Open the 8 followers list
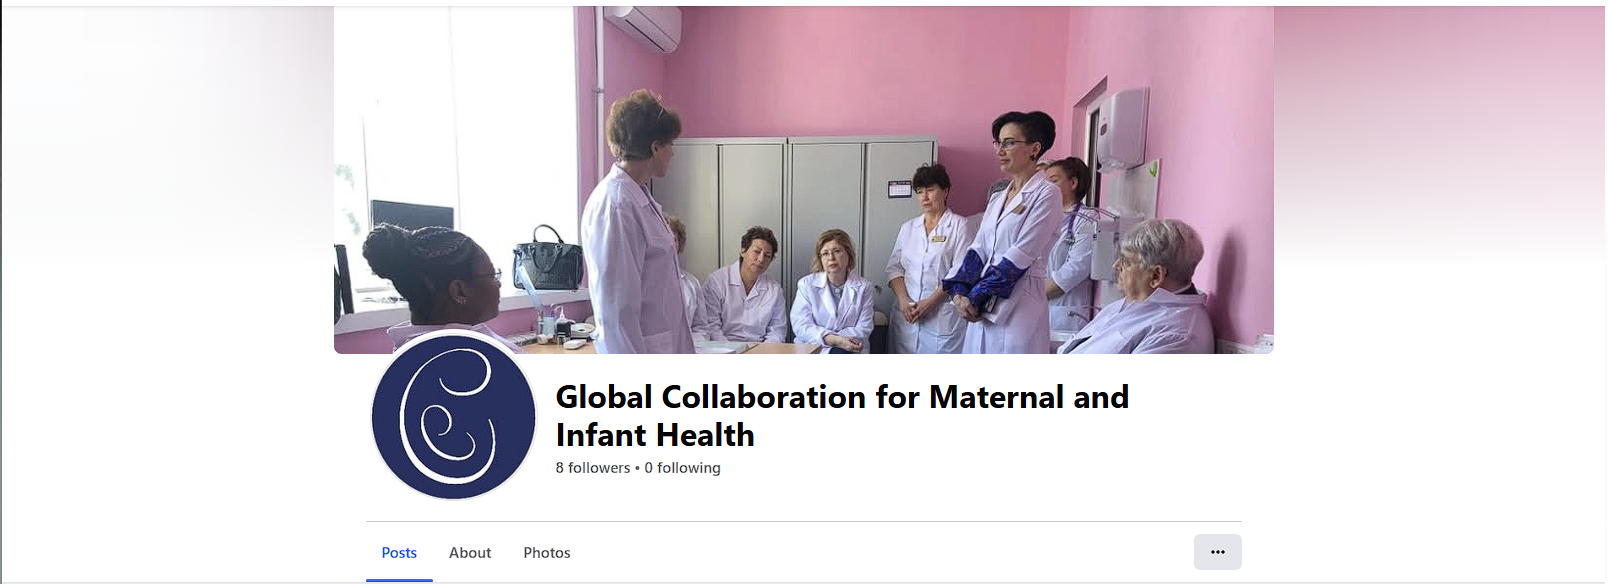Image resolution: width=1608 pixels, height=584 pixels. tap(593, 468)
